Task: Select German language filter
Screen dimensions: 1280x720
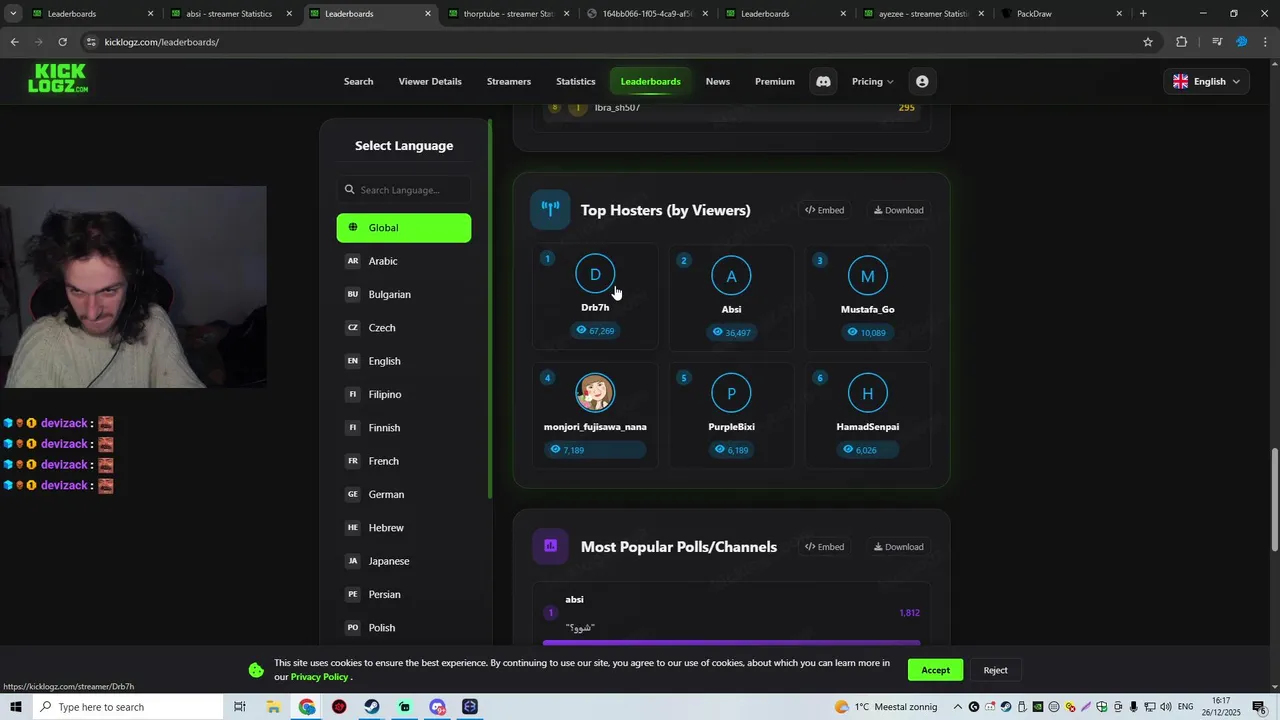Action: tap(404, 494)
